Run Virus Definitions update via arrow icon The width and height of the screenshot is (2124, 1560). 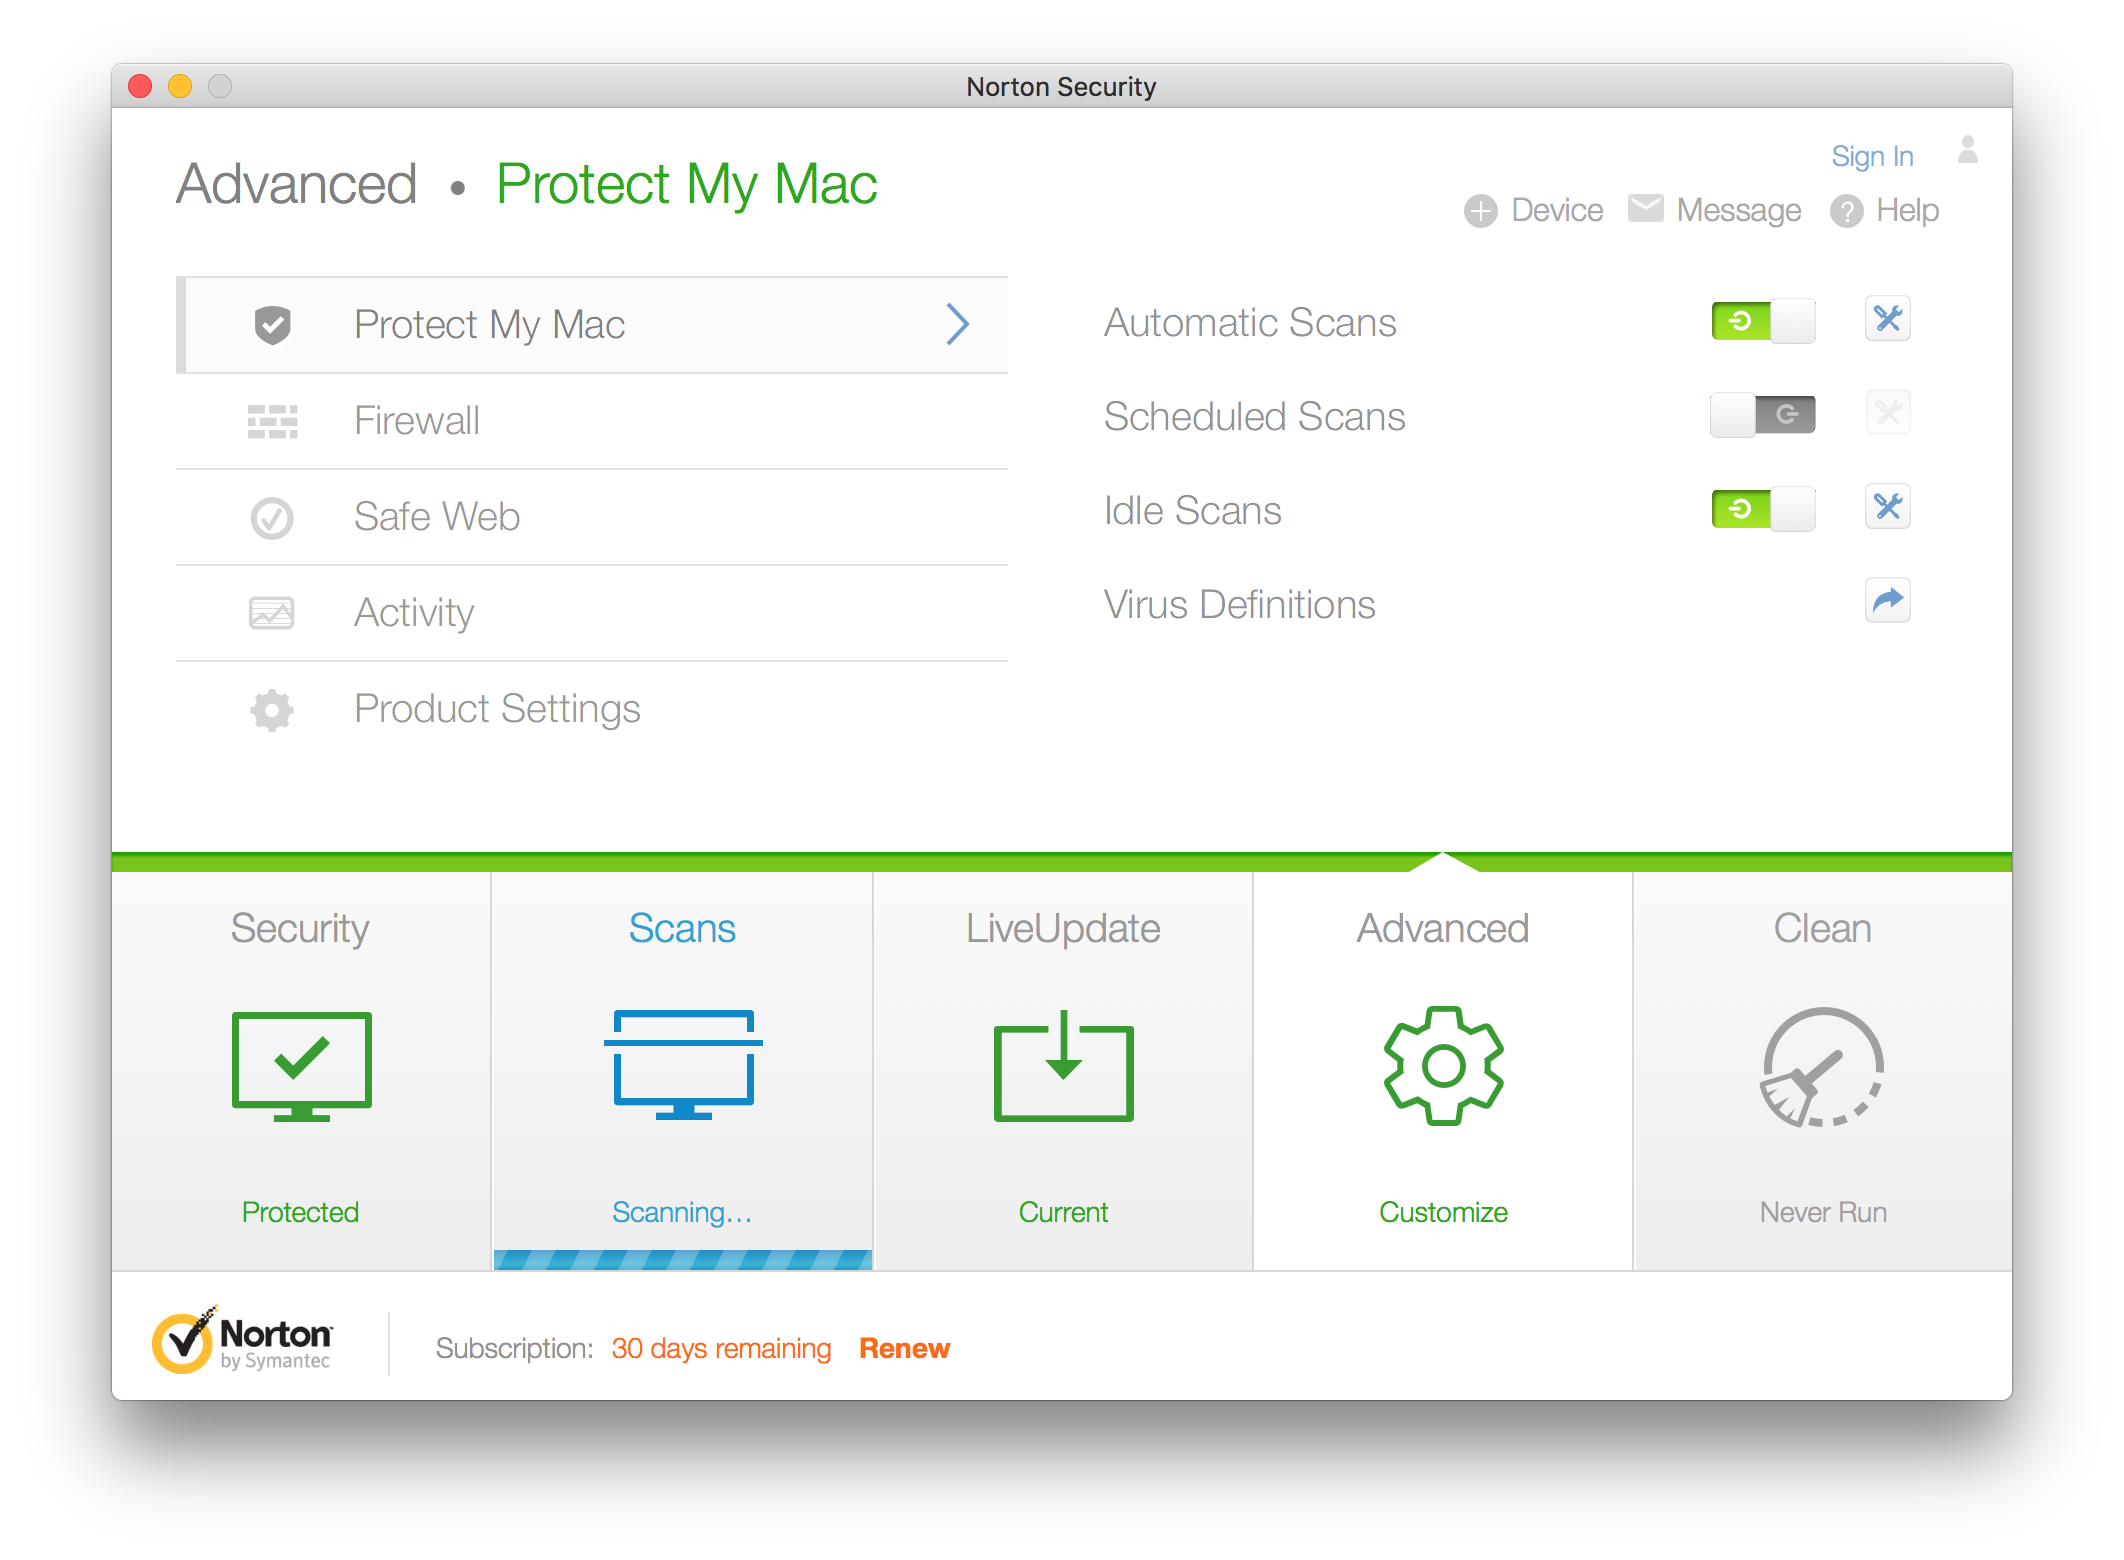(1888, 601)
